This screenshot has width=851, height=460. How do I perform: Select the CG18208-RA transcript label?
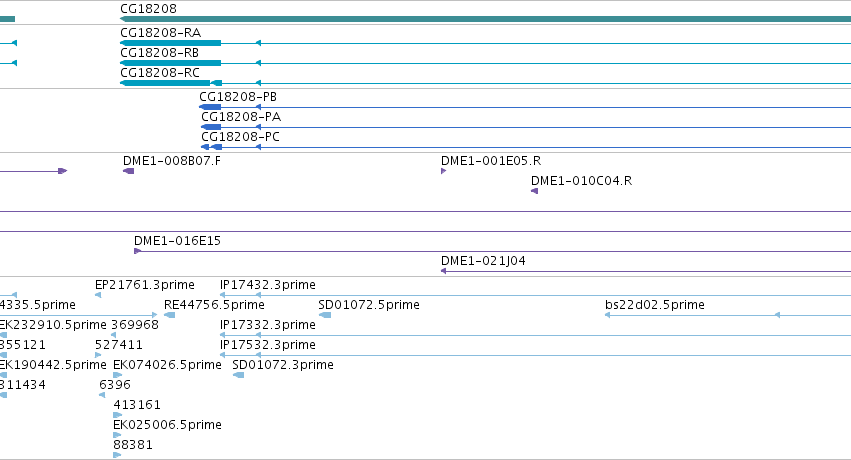click(x=161, y=33)
